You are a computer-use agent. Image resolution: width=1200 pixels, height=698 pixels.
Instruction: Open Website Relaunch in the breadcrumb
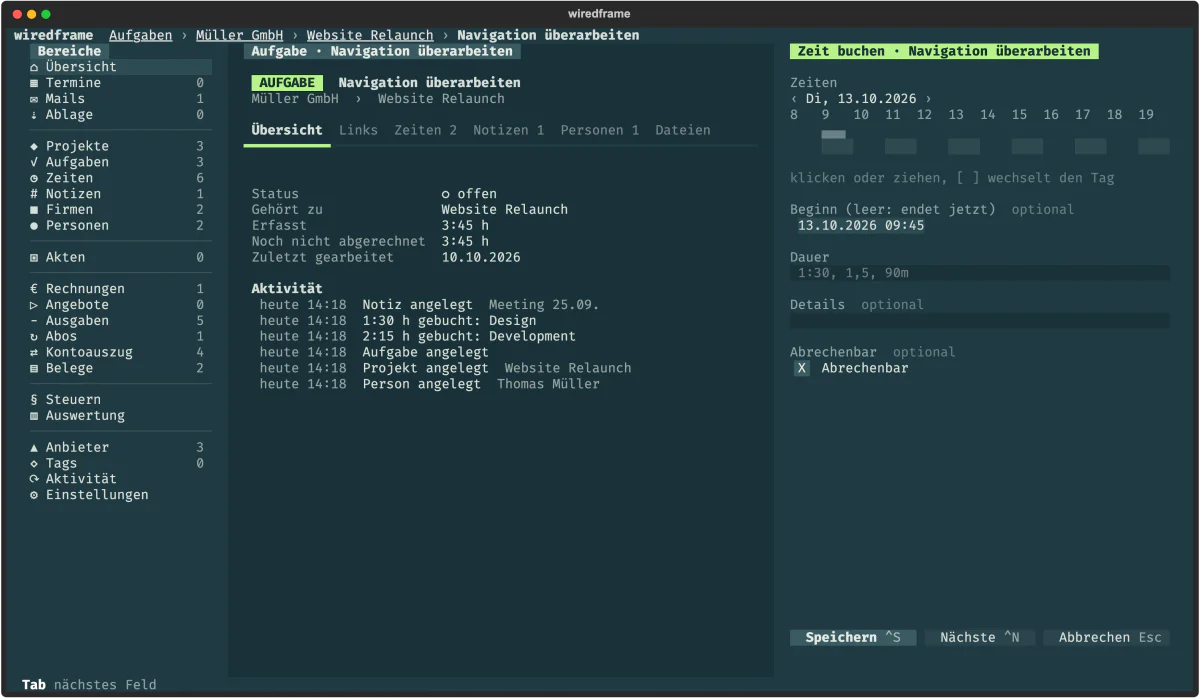(x=370, y=35)
